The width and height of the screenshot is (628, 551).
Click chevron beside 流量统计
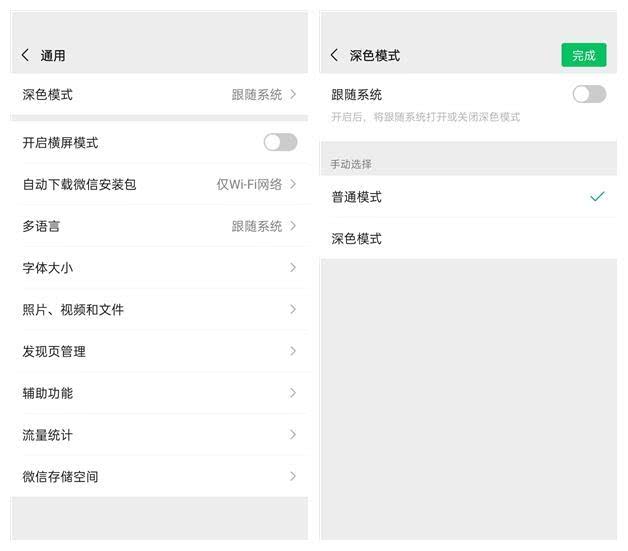[x=293, y=434]
